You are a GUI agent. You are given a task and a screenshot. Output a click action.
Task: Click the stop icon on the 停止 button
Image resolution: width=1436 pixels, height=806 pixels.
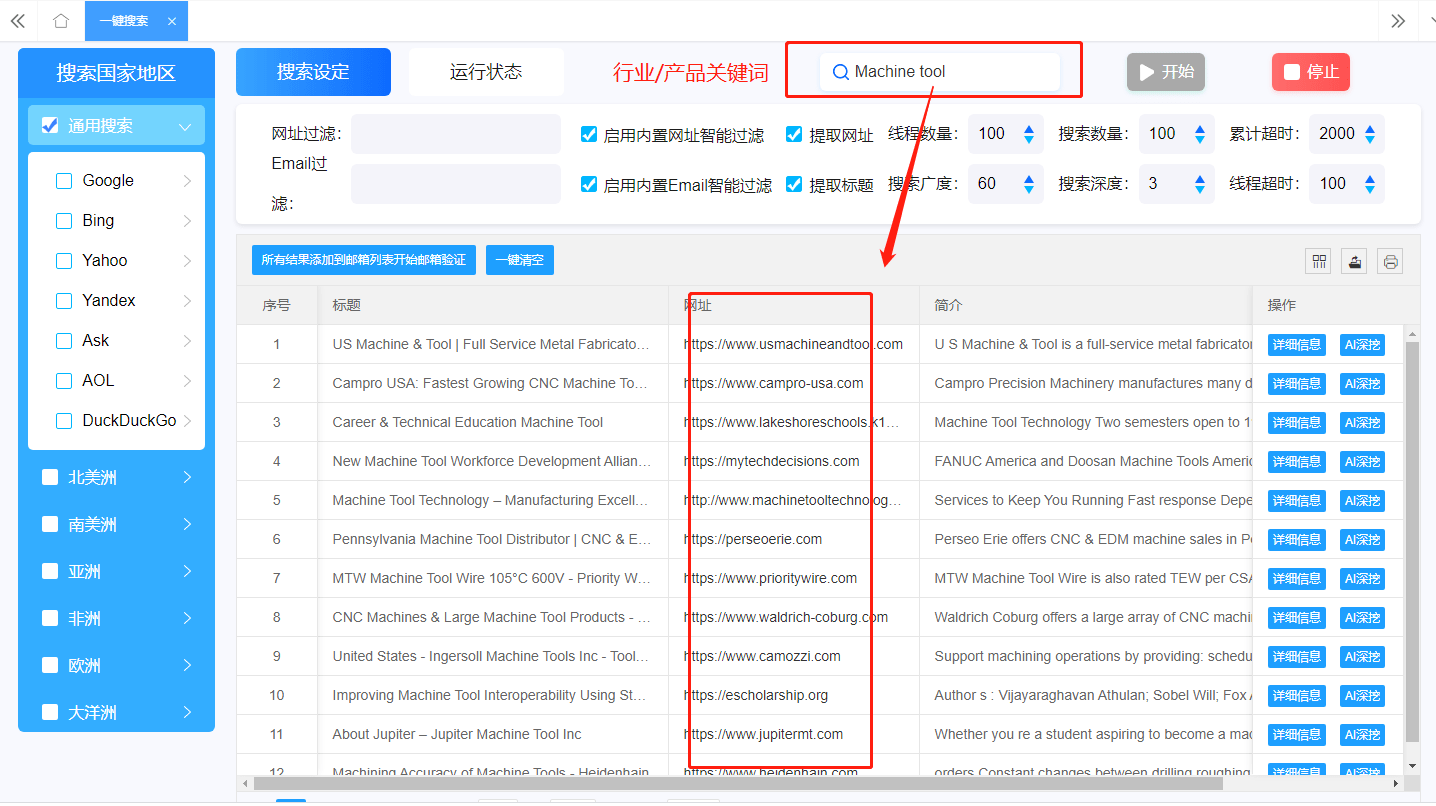(x=1290, y=71)
